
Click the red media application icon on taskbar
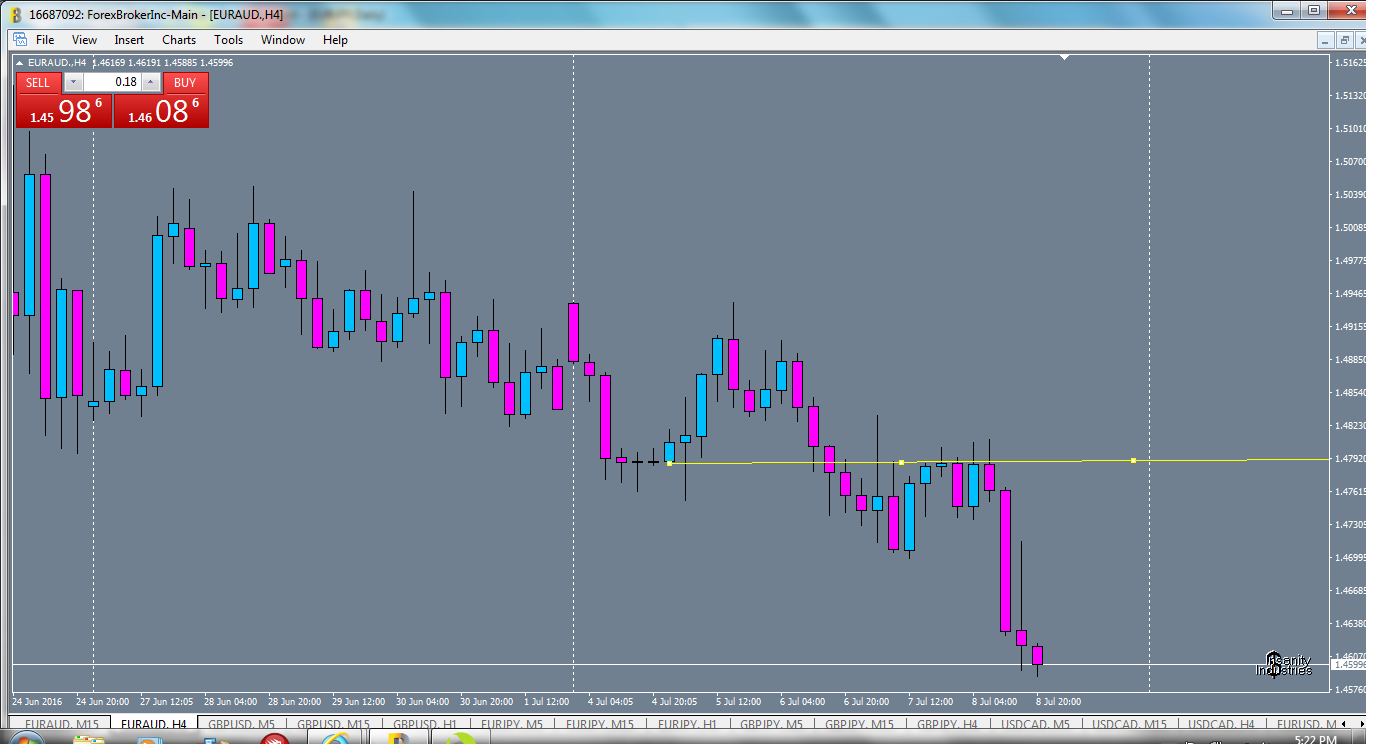coord(275,740)
